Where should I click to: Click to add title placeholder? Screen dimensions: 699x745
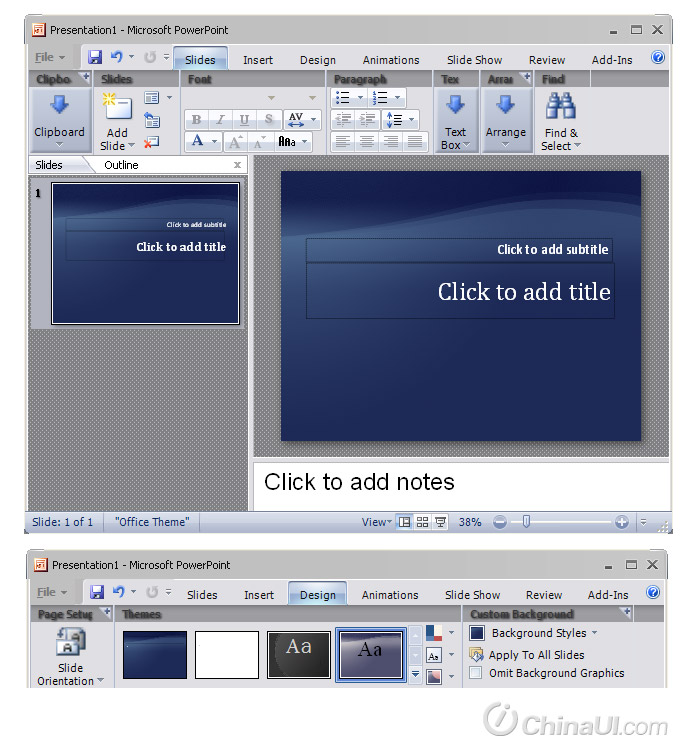[460, 291]
